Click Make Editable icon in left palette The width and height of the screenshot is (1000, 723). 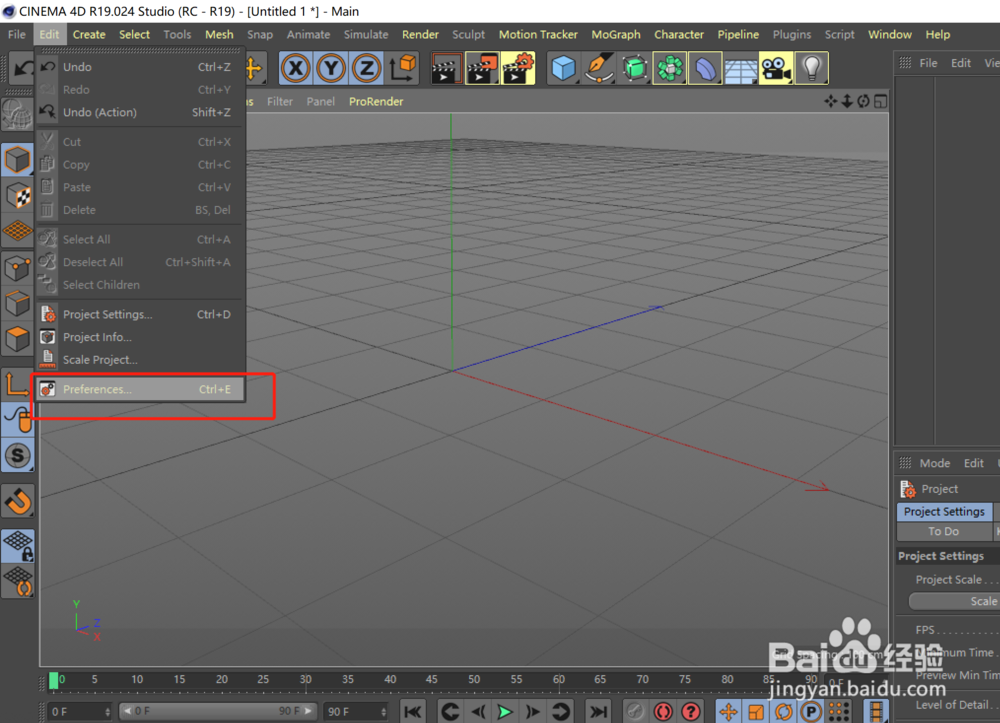[17, 115]
